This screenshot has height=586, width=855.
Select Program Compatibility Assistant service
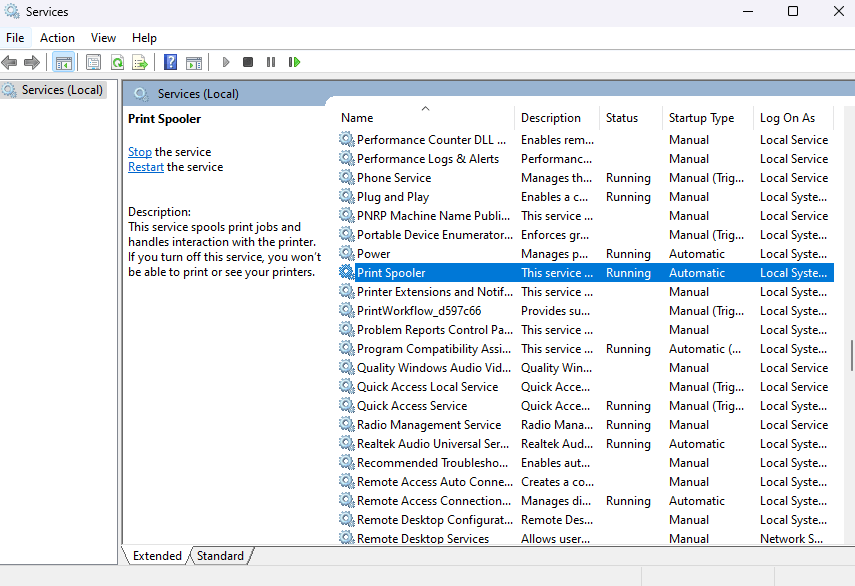[586, 349]
